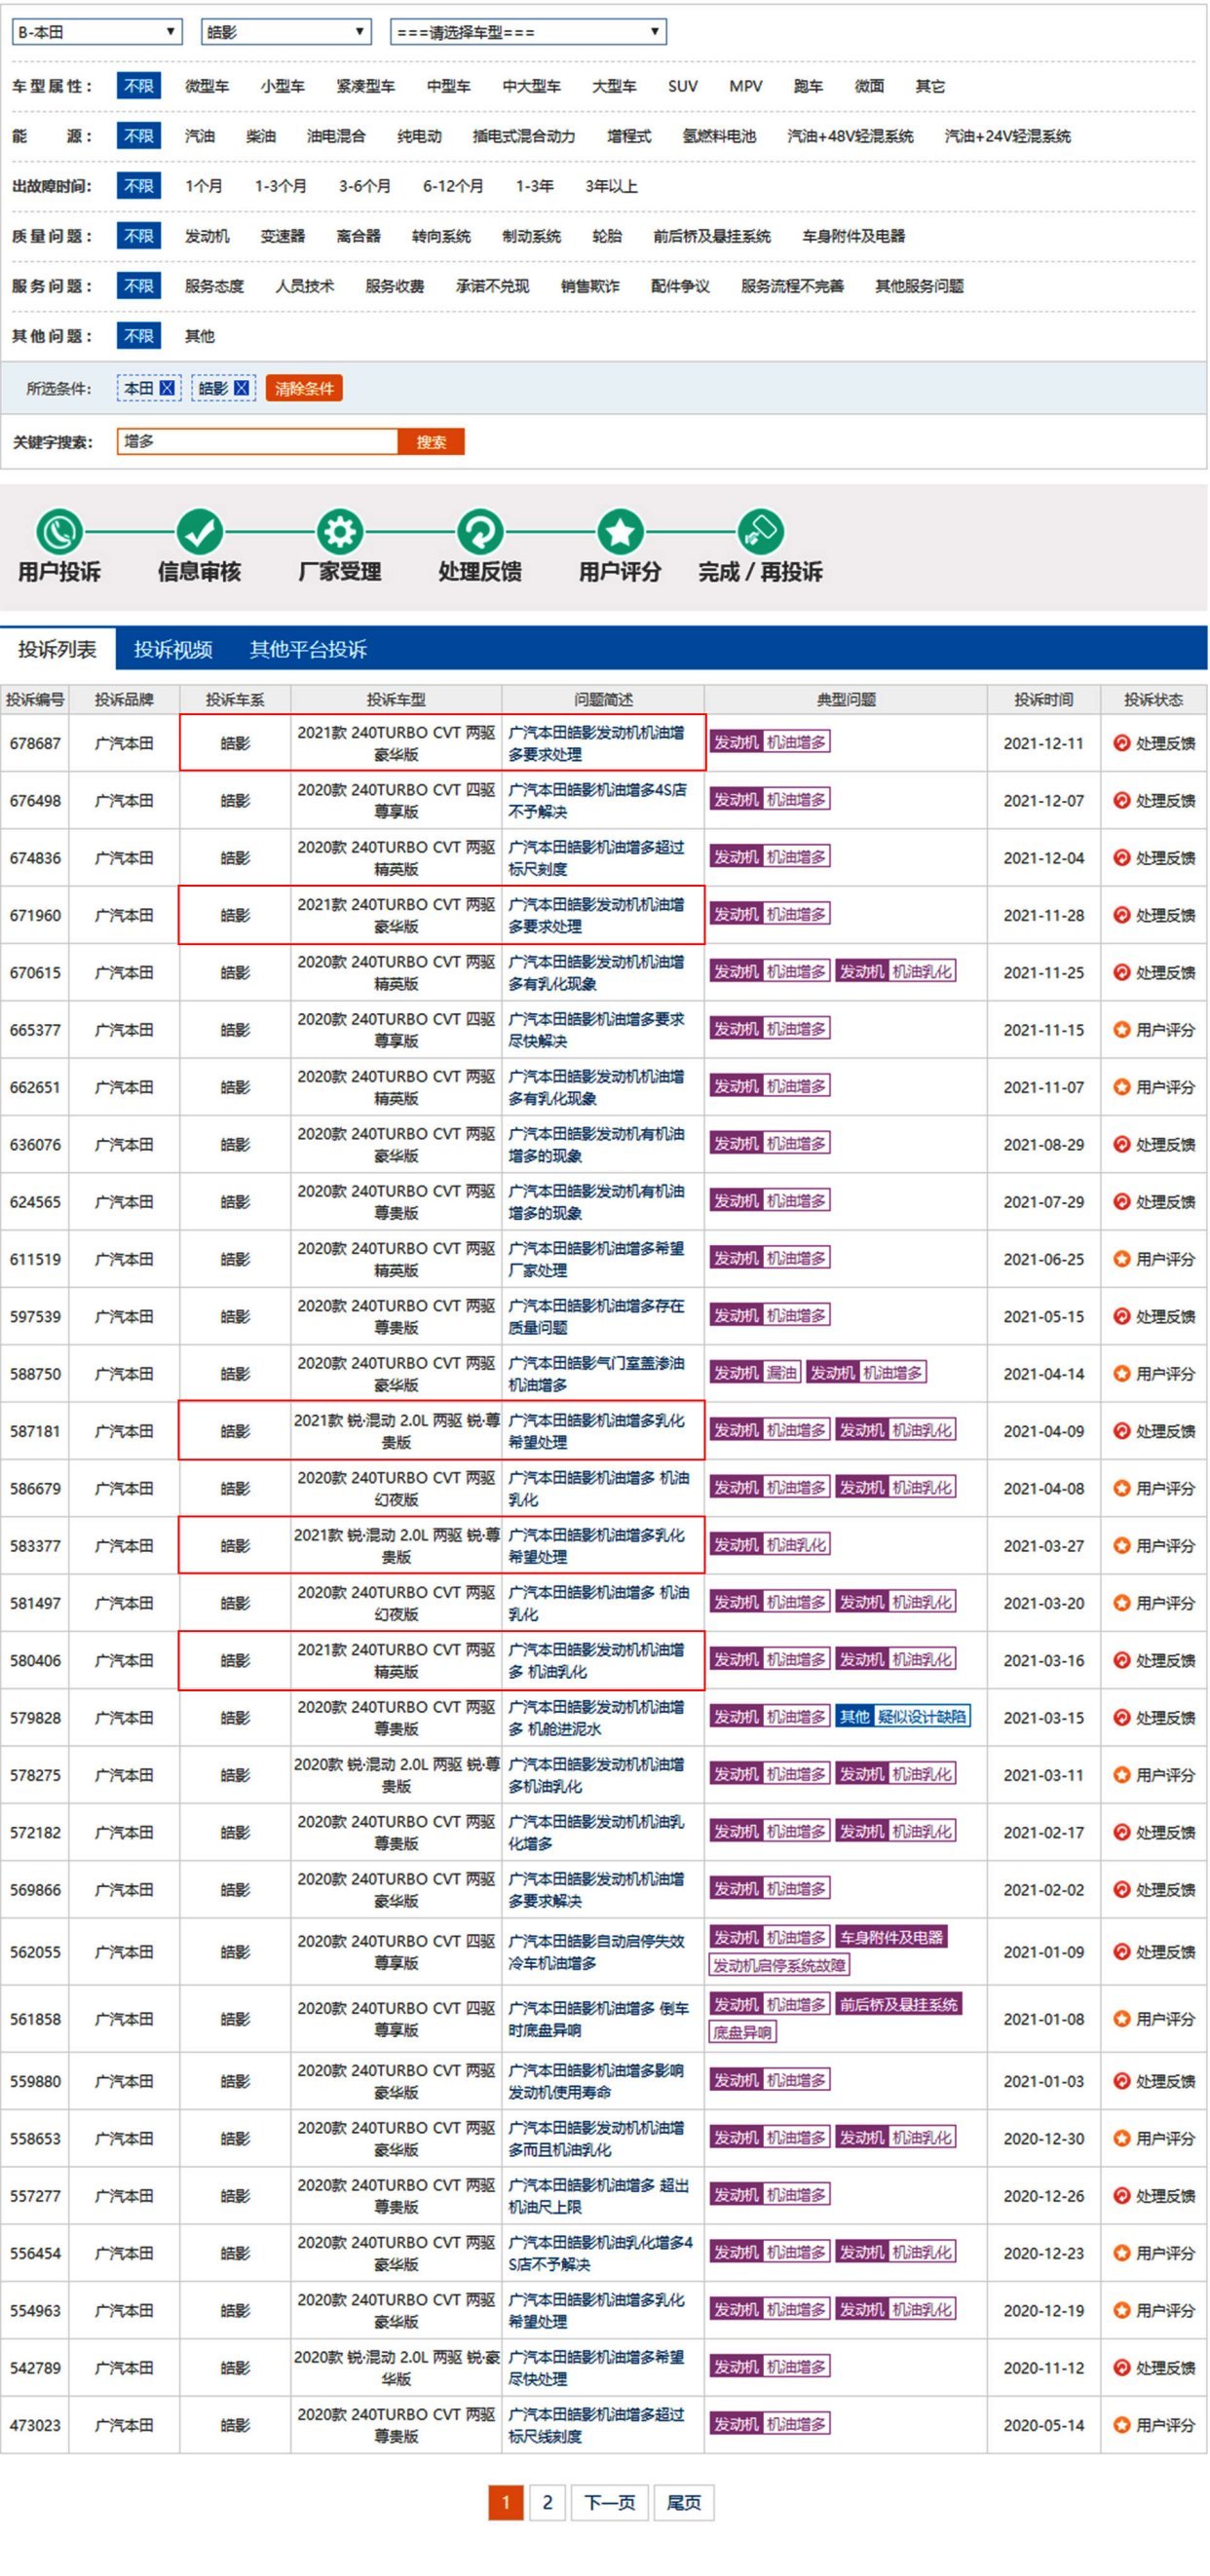Click the 用户投诉 phone step icon

pos(59,531)
